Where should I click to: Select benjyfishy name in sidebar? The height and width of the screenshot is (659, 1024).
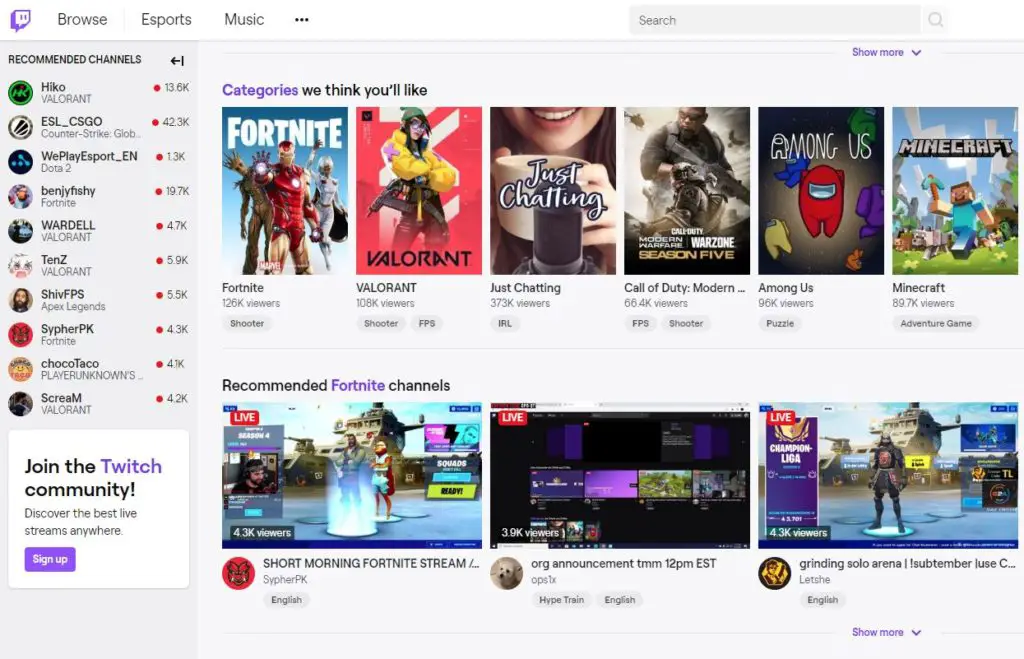tap(68, 191)
